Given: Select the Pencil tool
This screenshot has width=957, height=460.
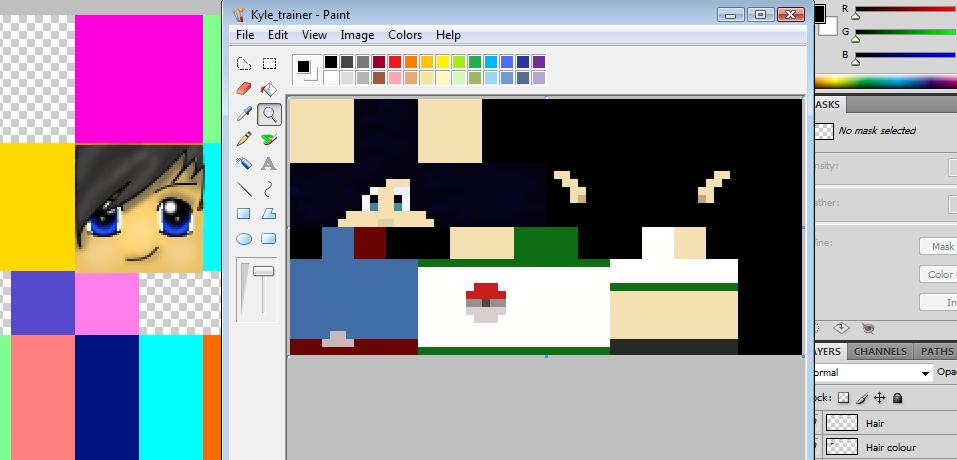Looking at the screenshot, I should click(244, 139).
